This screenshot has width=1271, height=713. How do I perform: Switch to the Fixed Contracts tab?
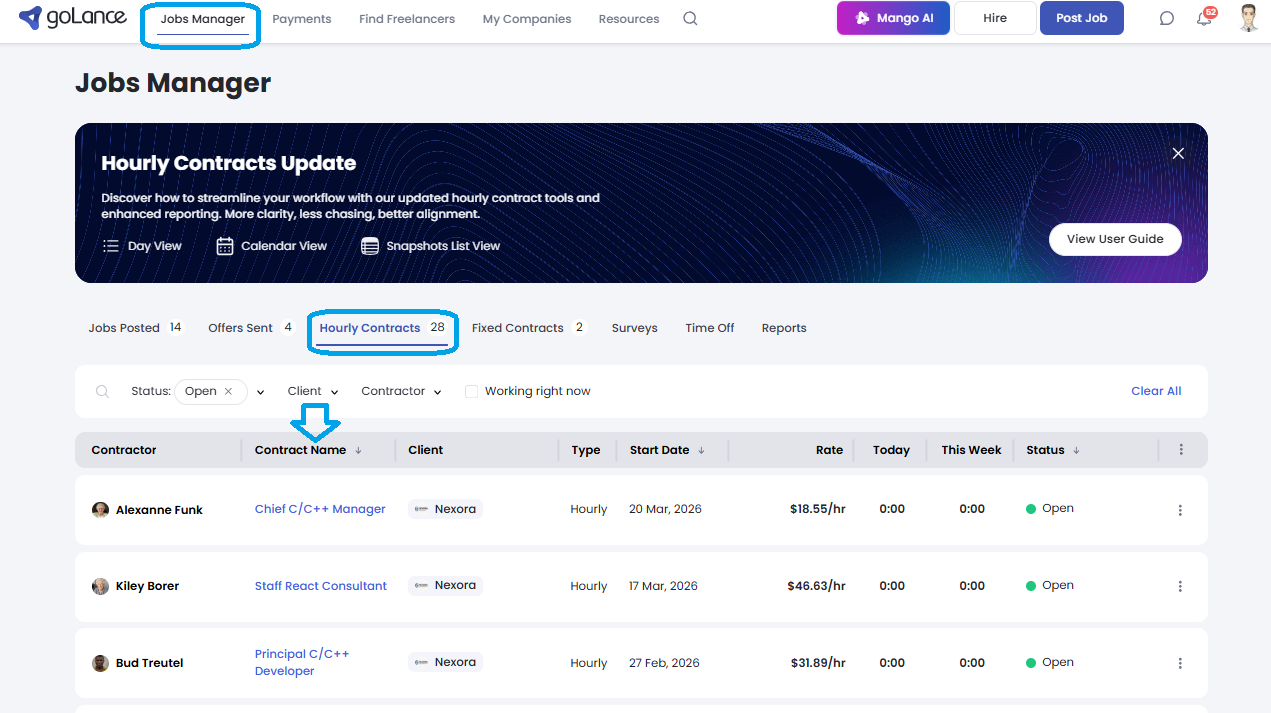(x=517, y=328)
